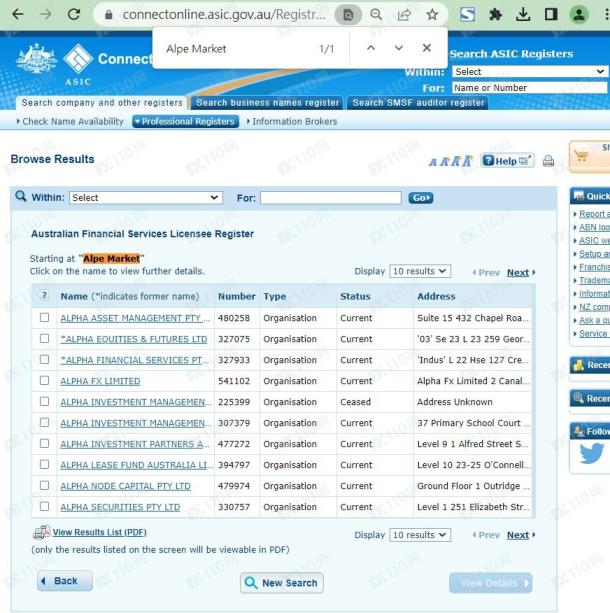Click top Next results link

(x=518, y=272)
